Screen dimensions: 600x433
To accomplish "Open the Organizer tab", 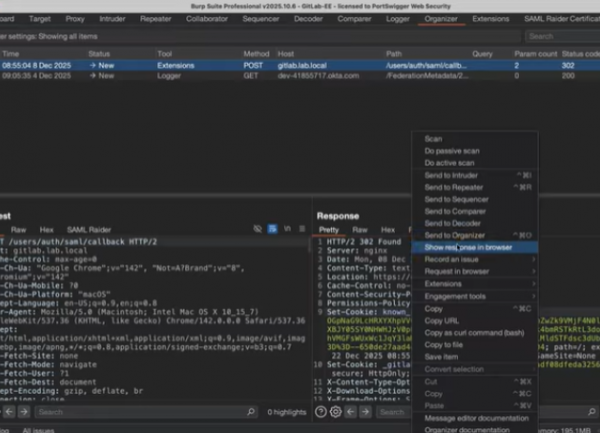I will pos(441,19).
